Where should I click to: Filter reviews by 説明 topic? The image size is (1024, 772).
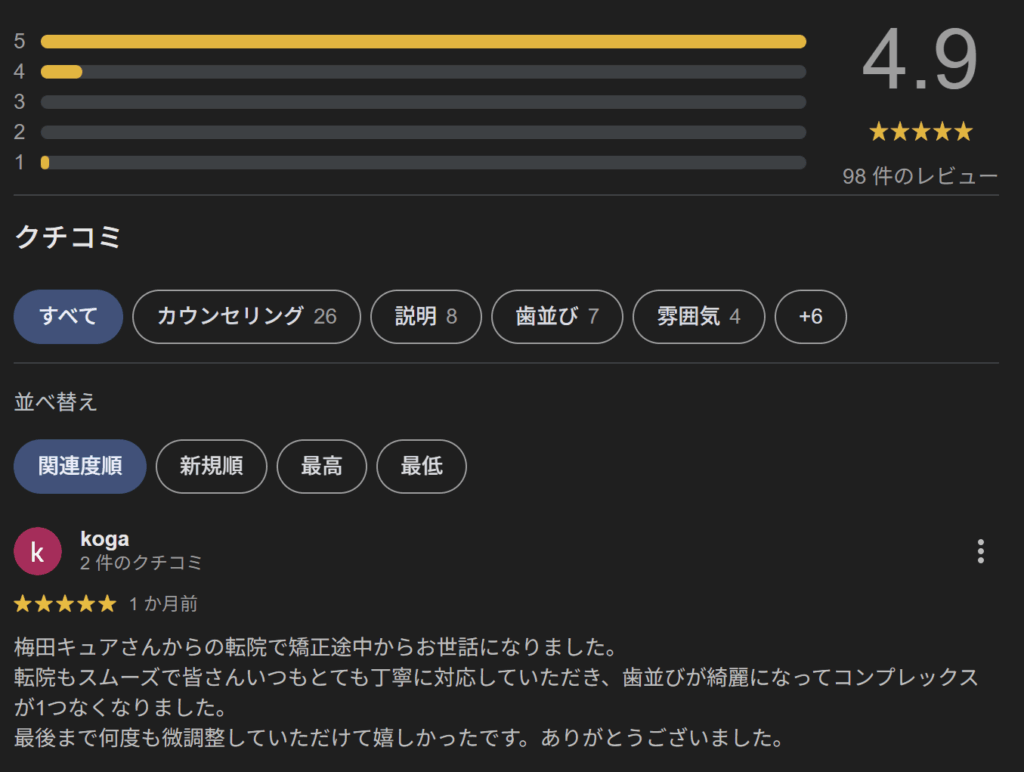pyautogui.click(x=425, y=317)
